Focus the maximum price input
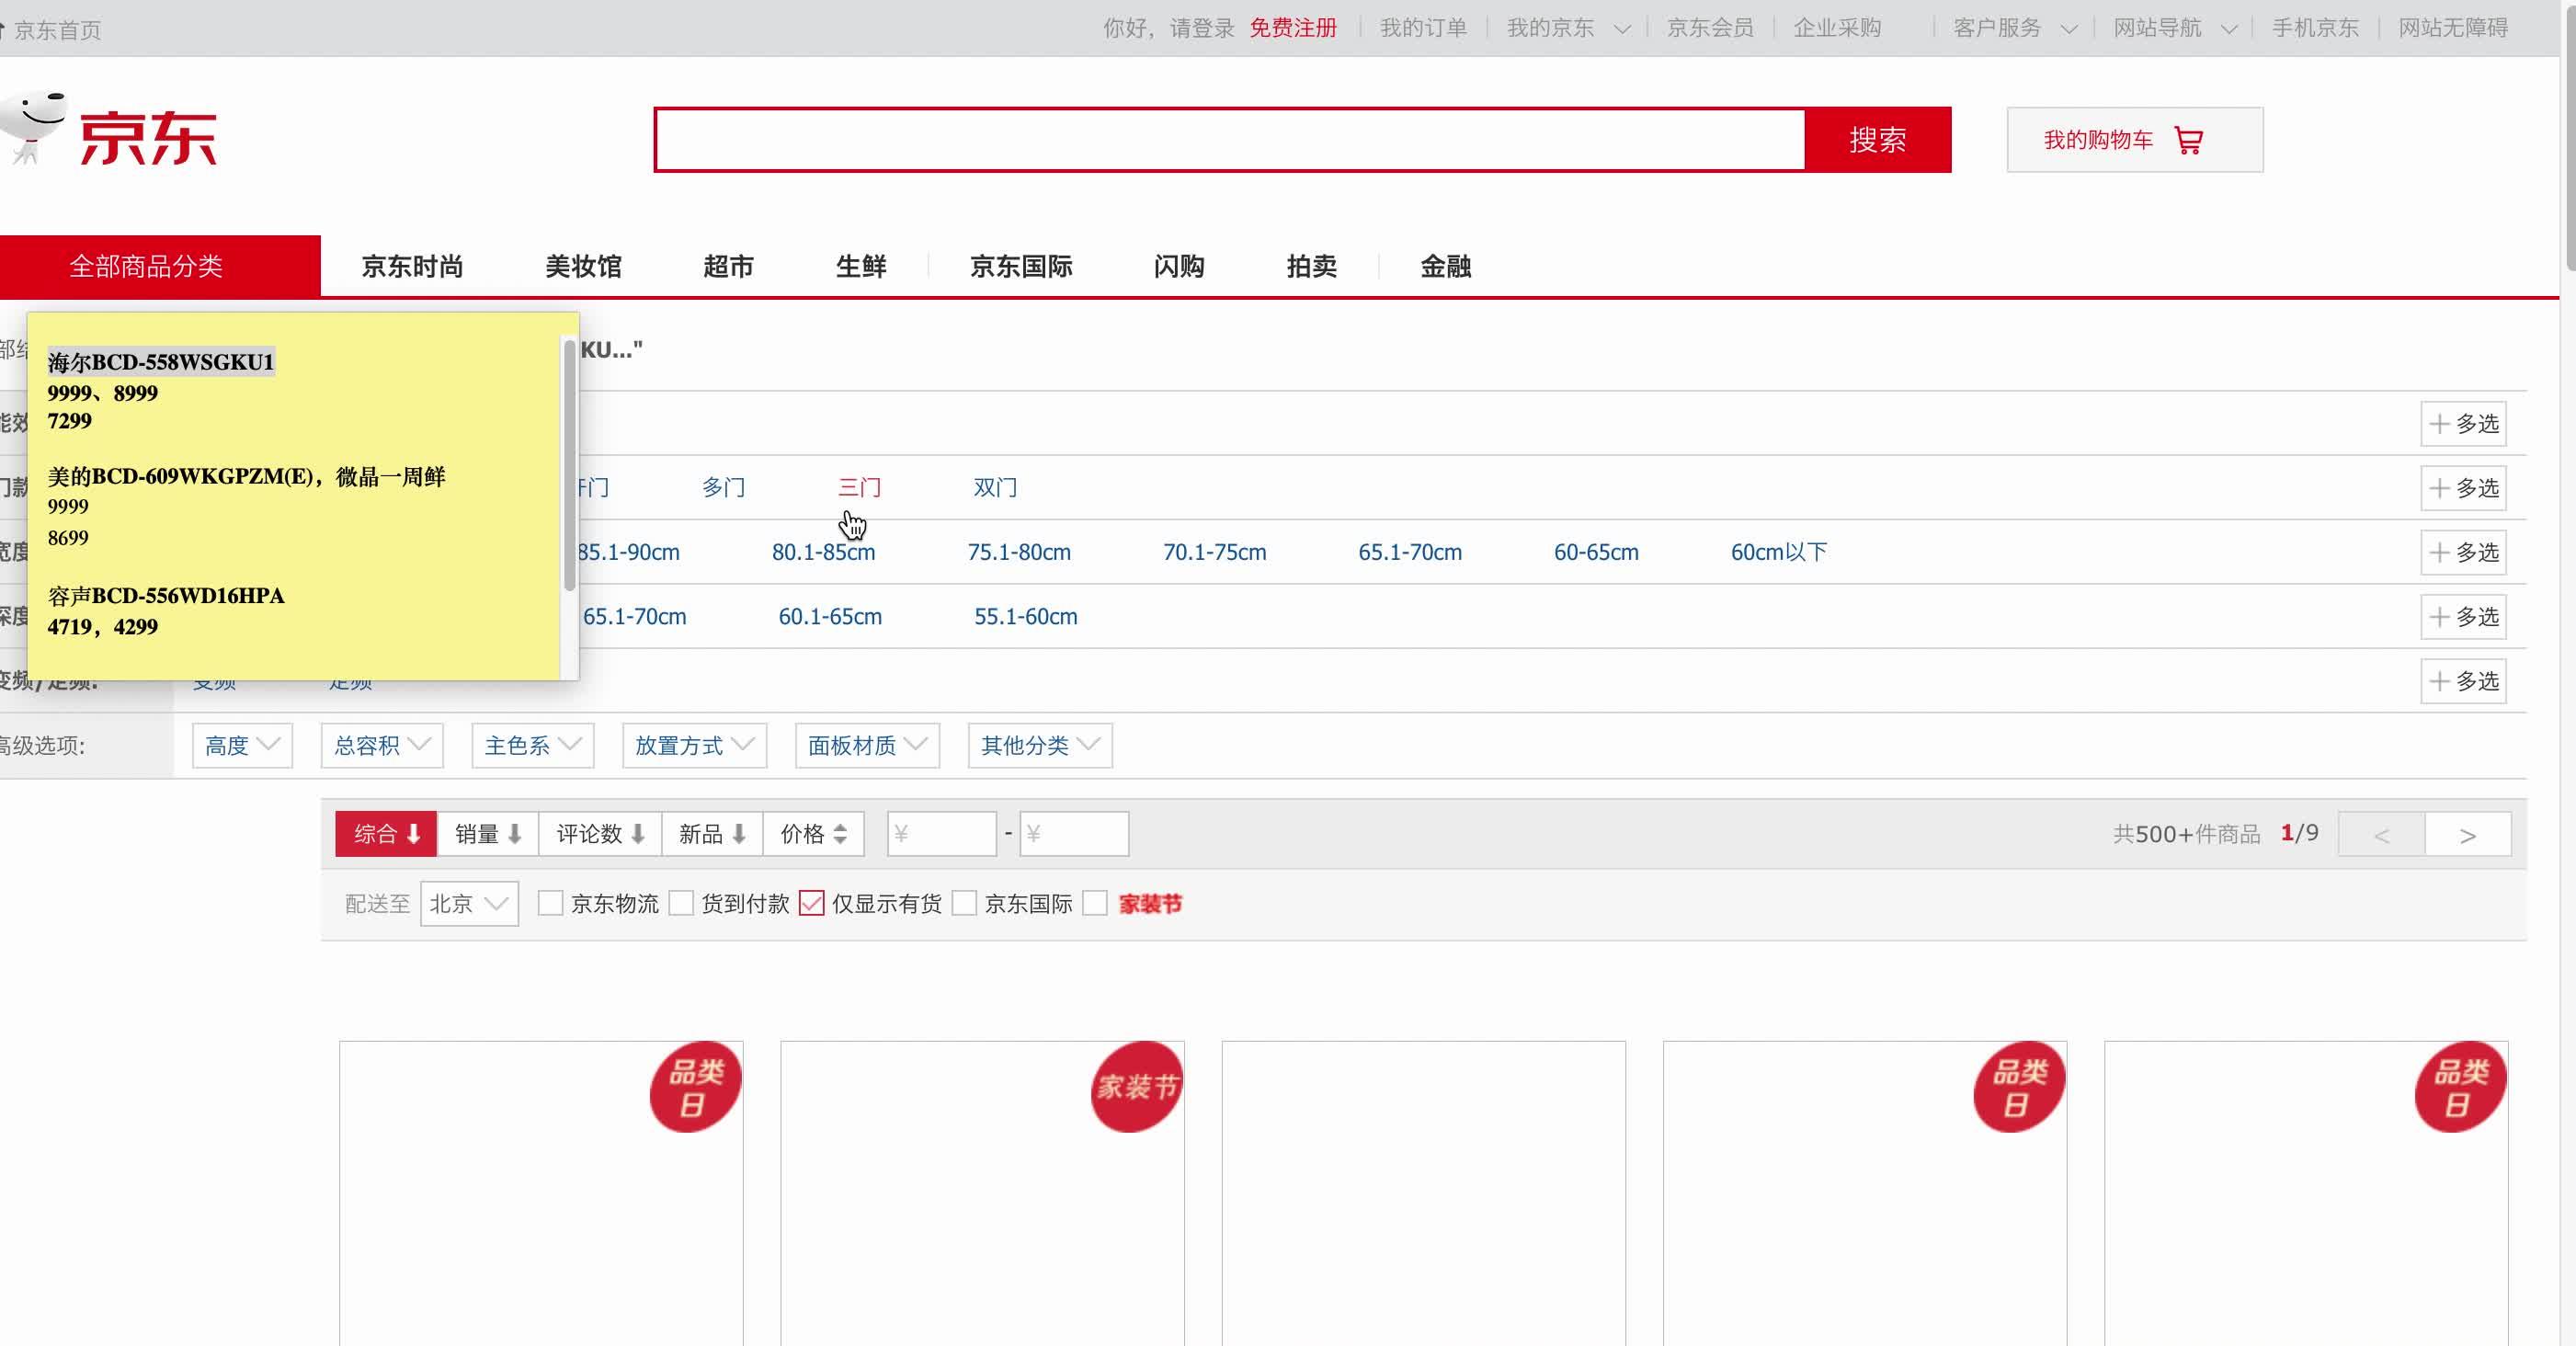Image resolution: width=2576 pixels, height=1346 pixels. (x=1074, y=834)
